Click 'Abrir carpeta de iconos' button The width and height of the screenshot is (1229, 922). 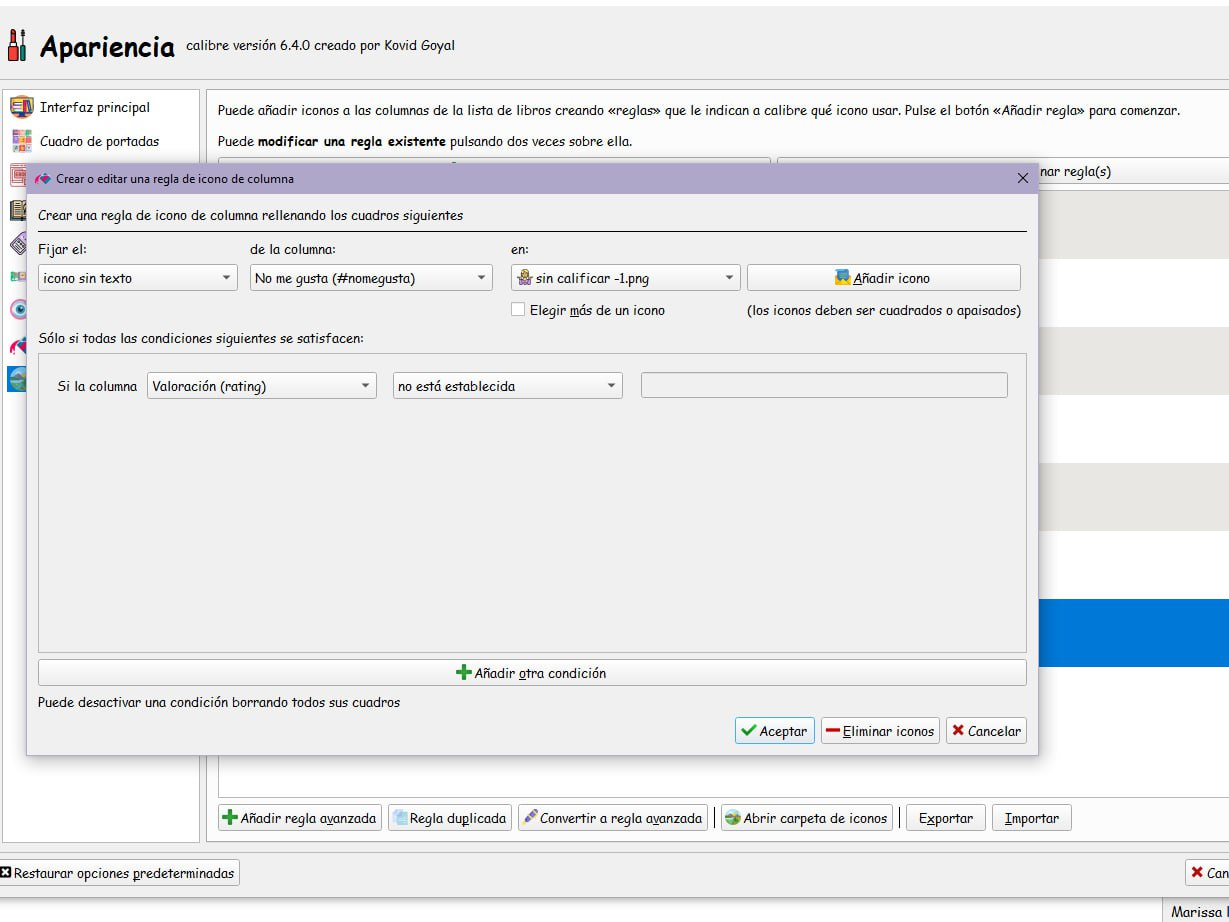[806, 818]
